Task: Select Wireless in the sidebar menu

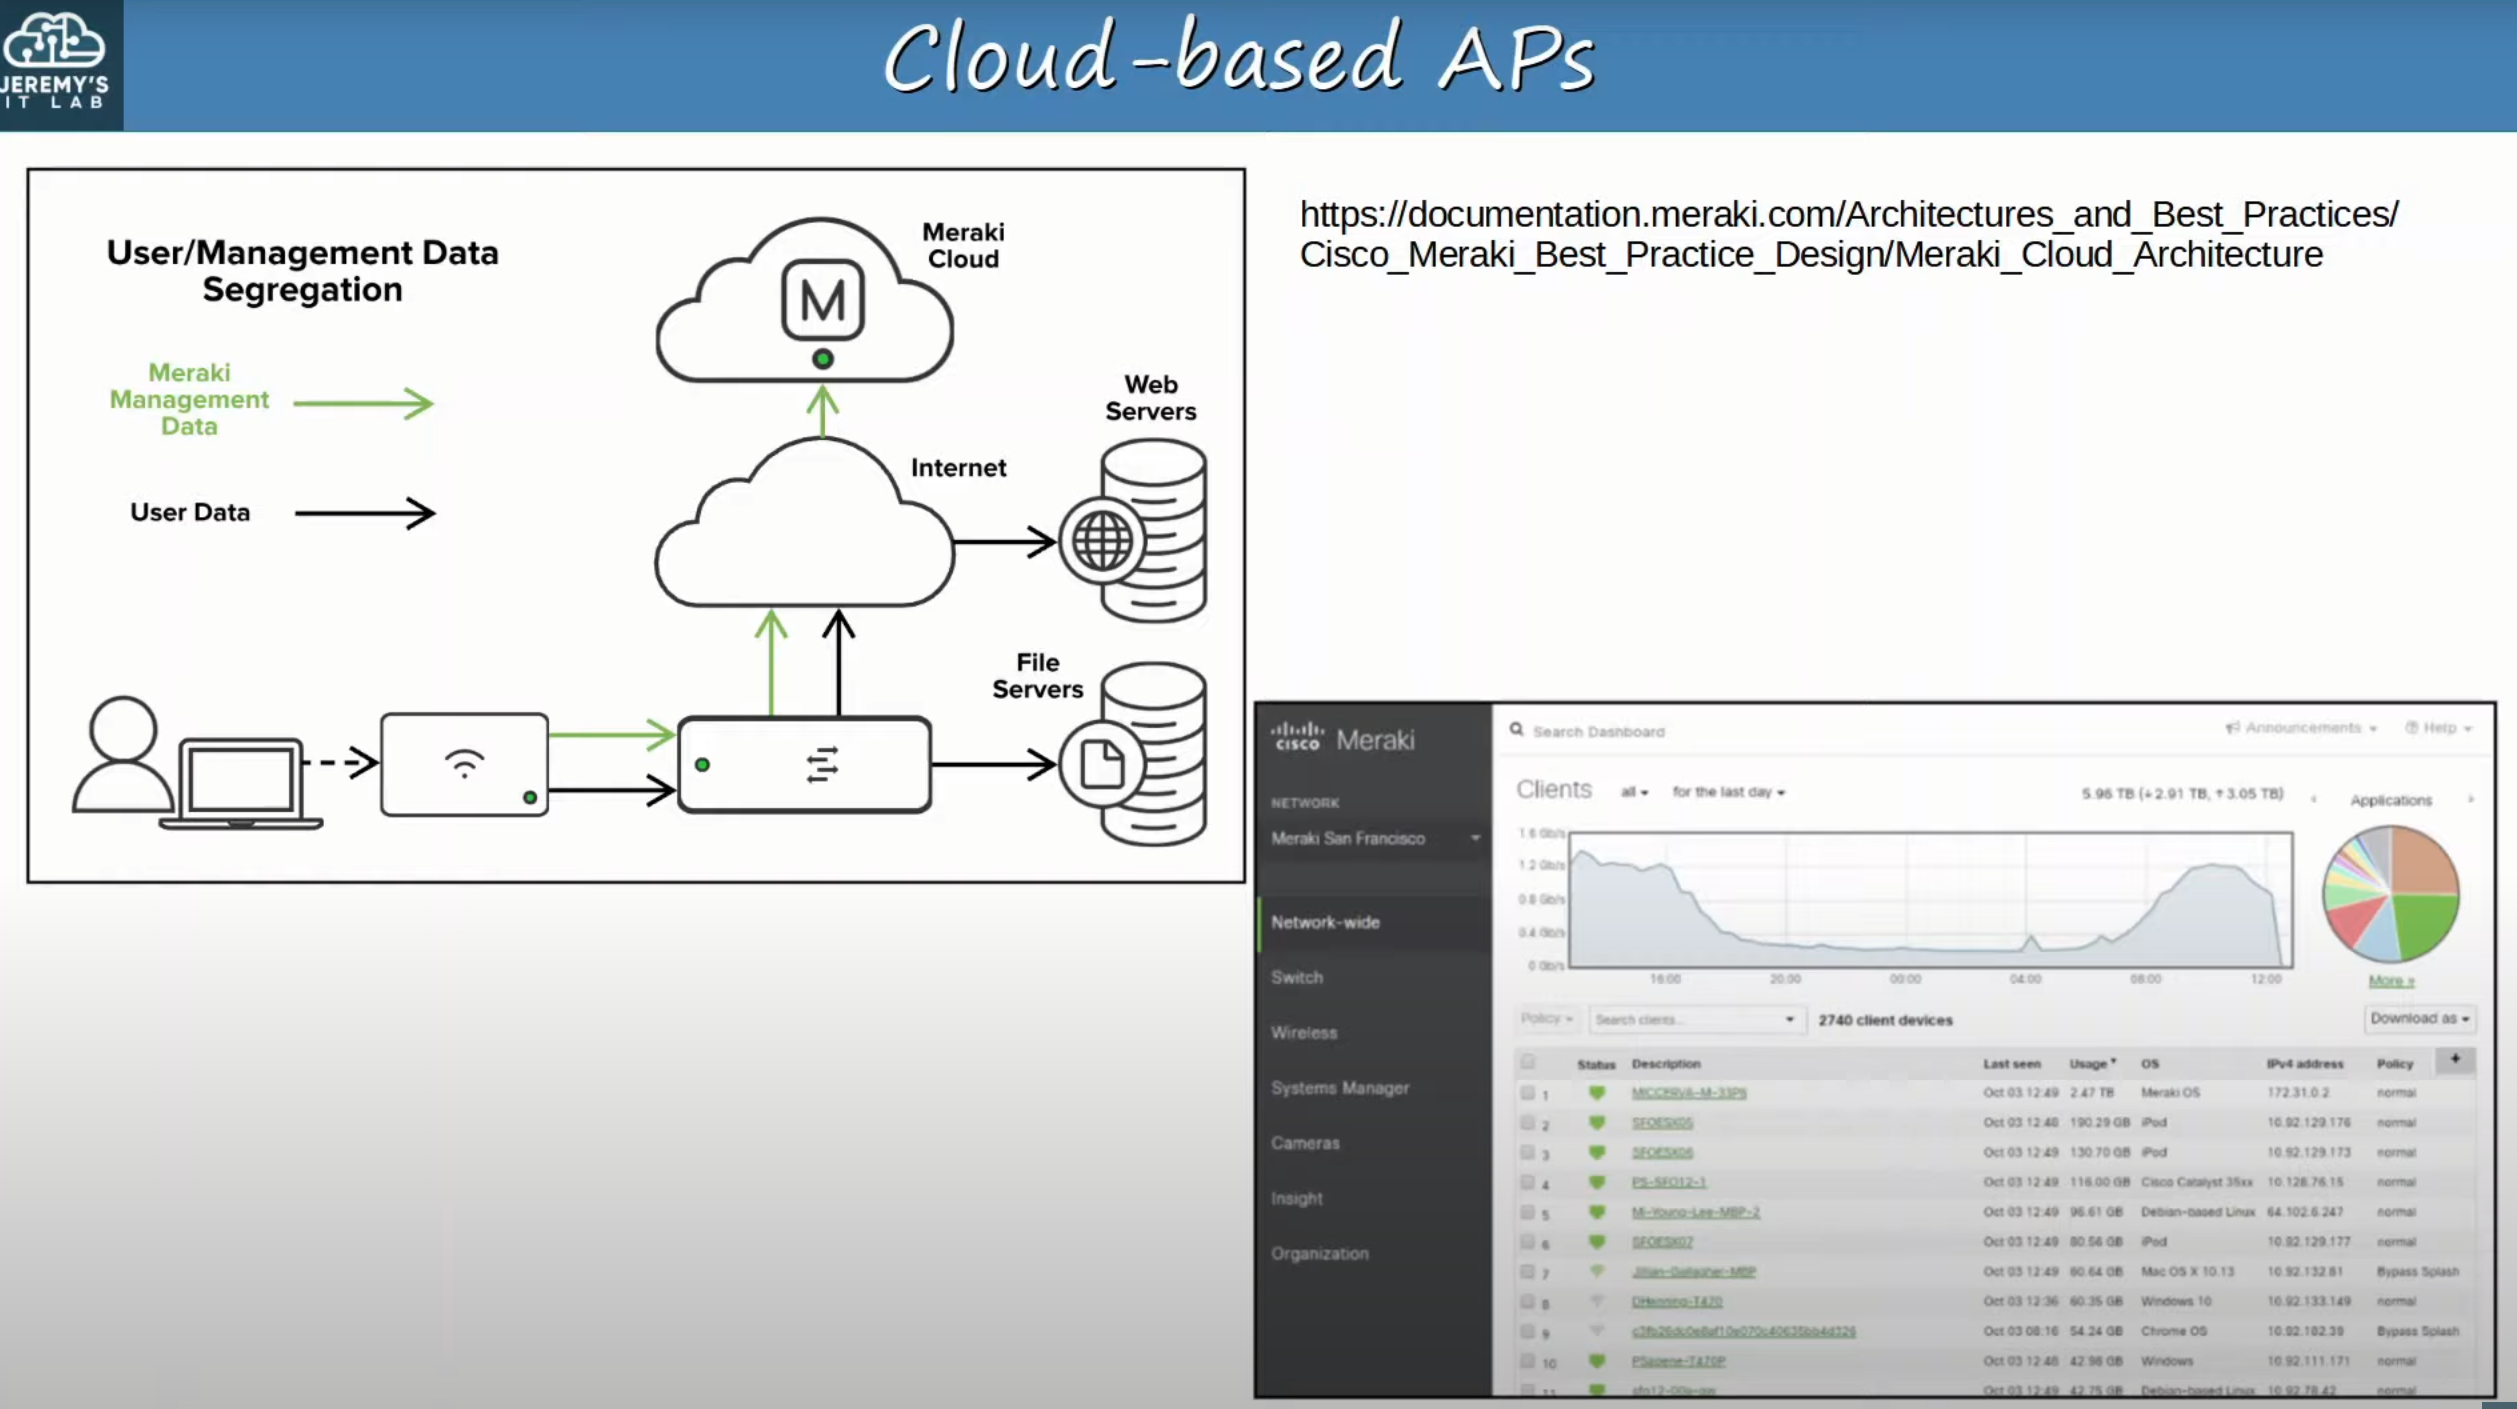Action: click(1304, 1032)
